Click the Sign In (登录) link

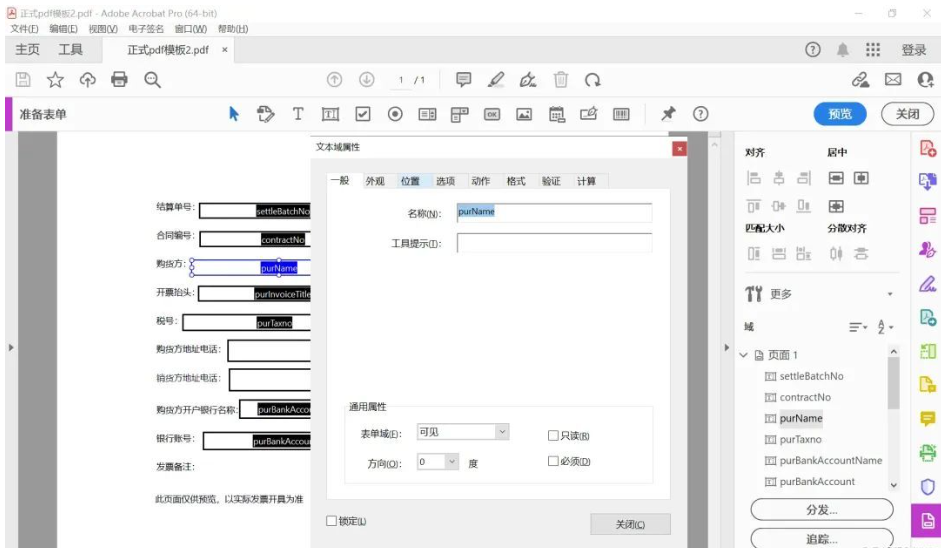pyautogui.click(x=913, y=50)
